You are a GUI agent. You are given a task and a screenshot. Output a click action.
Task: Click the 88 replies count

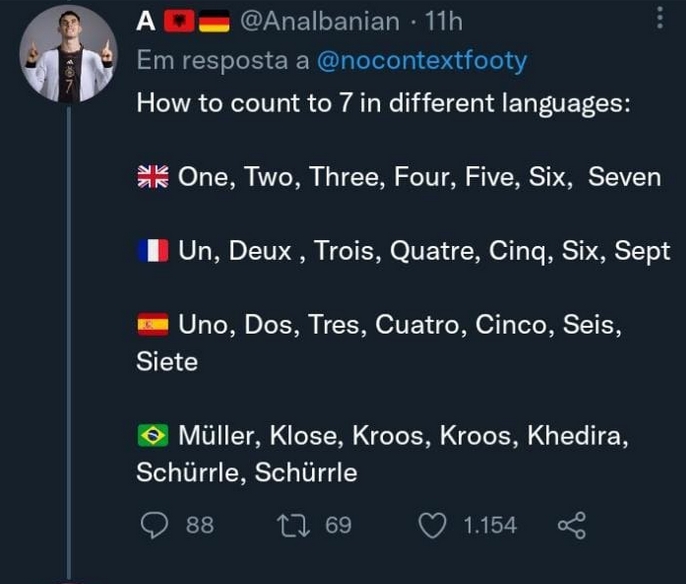coord(200,524)
